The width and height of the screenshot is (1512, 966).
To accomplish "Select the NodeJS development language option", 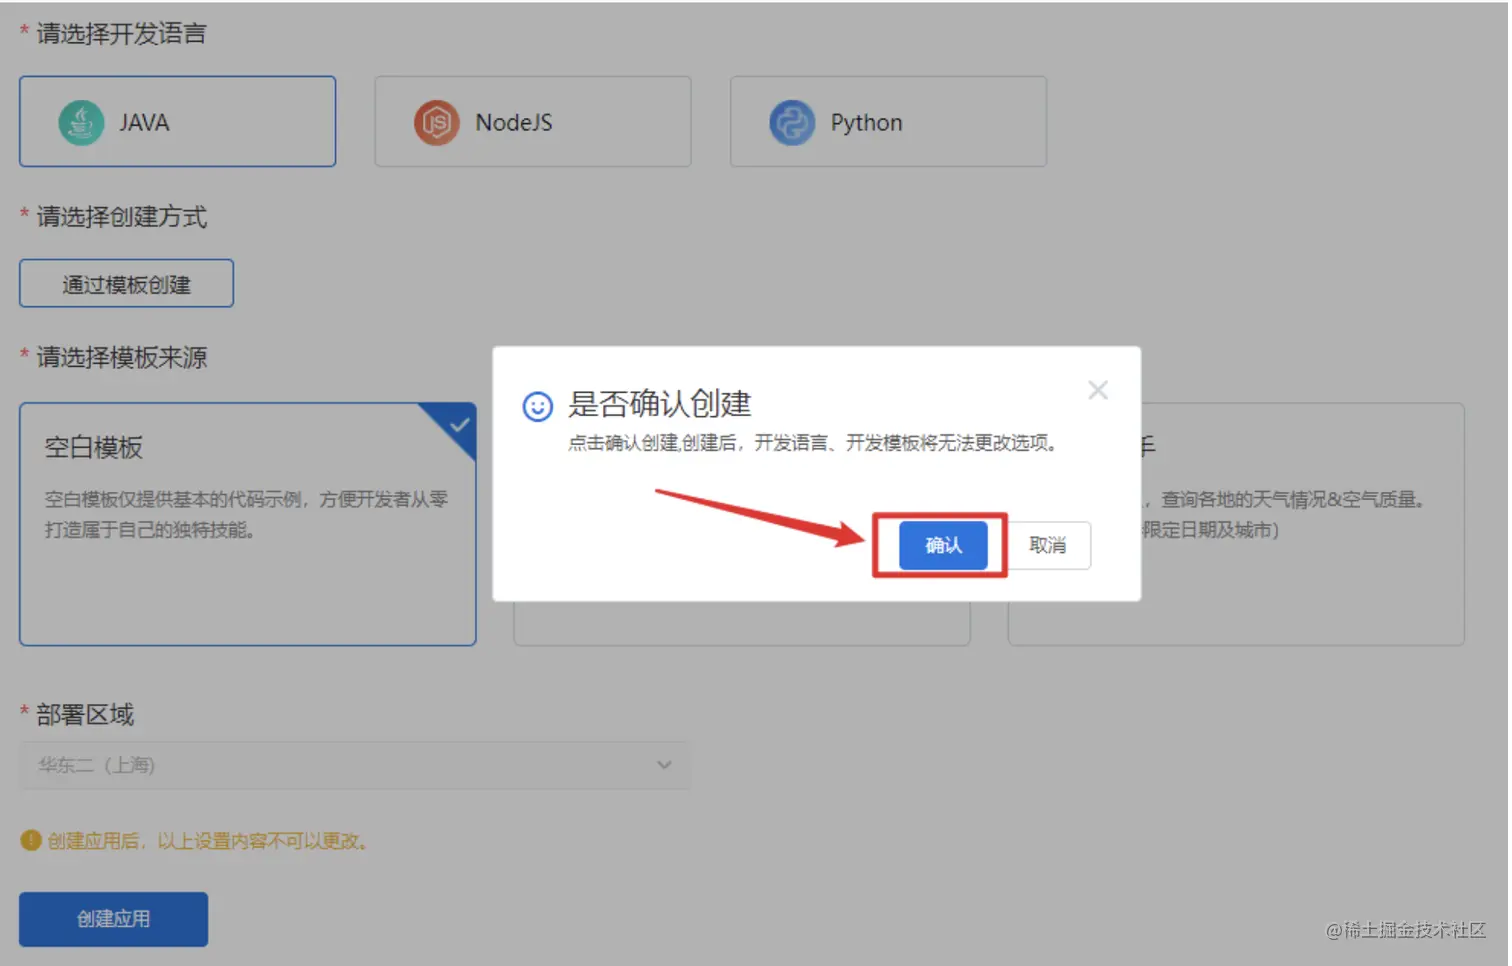I will pos(532,122).
